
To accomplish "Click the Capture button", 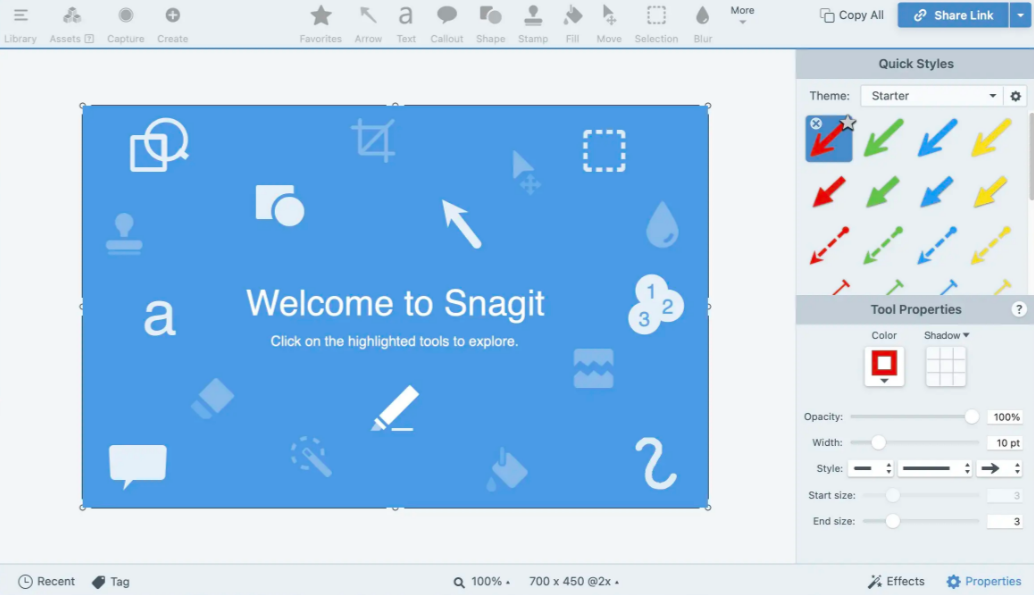I will pos(125,24).
